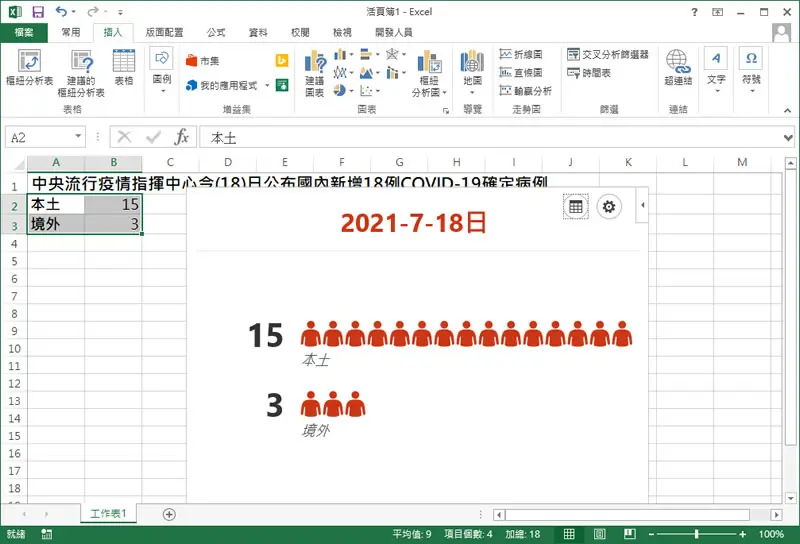
Task: Open the Store add-ins button
Action: click(x=203, y=61)
